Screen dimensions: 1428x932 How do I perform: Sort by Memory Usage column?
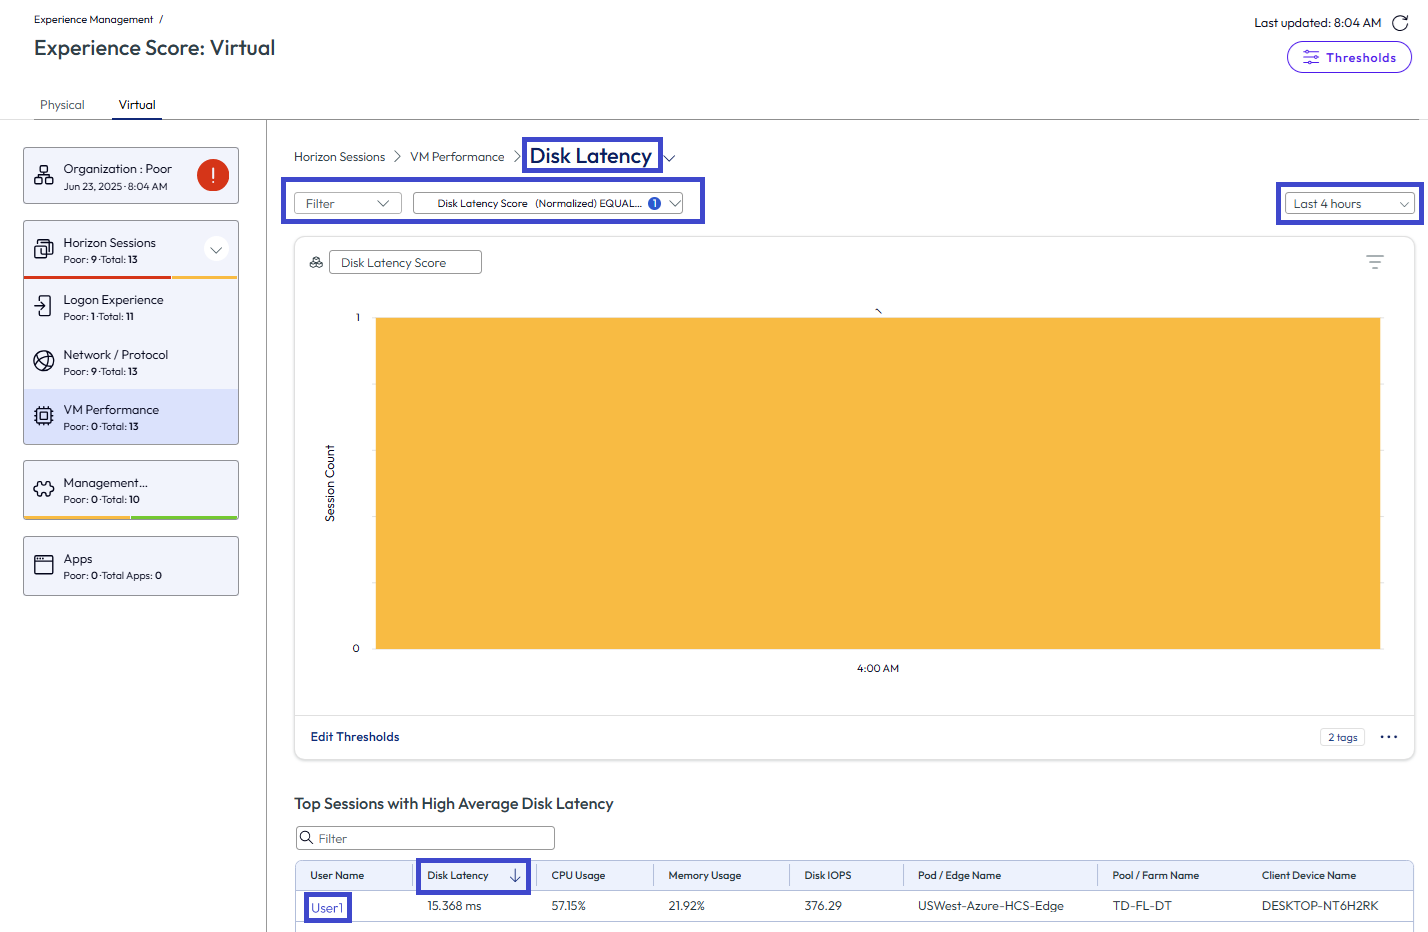[x=705, y=875]
